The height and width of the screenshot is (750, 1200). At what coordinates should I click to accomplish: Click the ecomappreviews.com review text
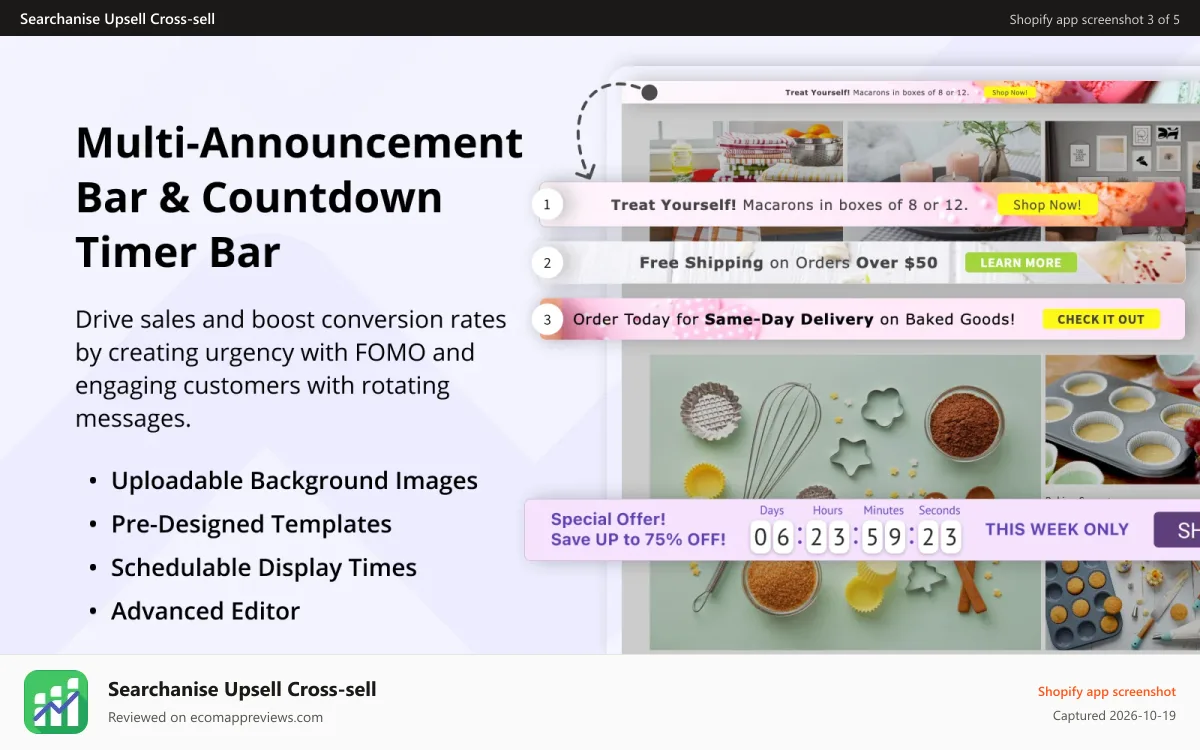[x=215, y=717]
